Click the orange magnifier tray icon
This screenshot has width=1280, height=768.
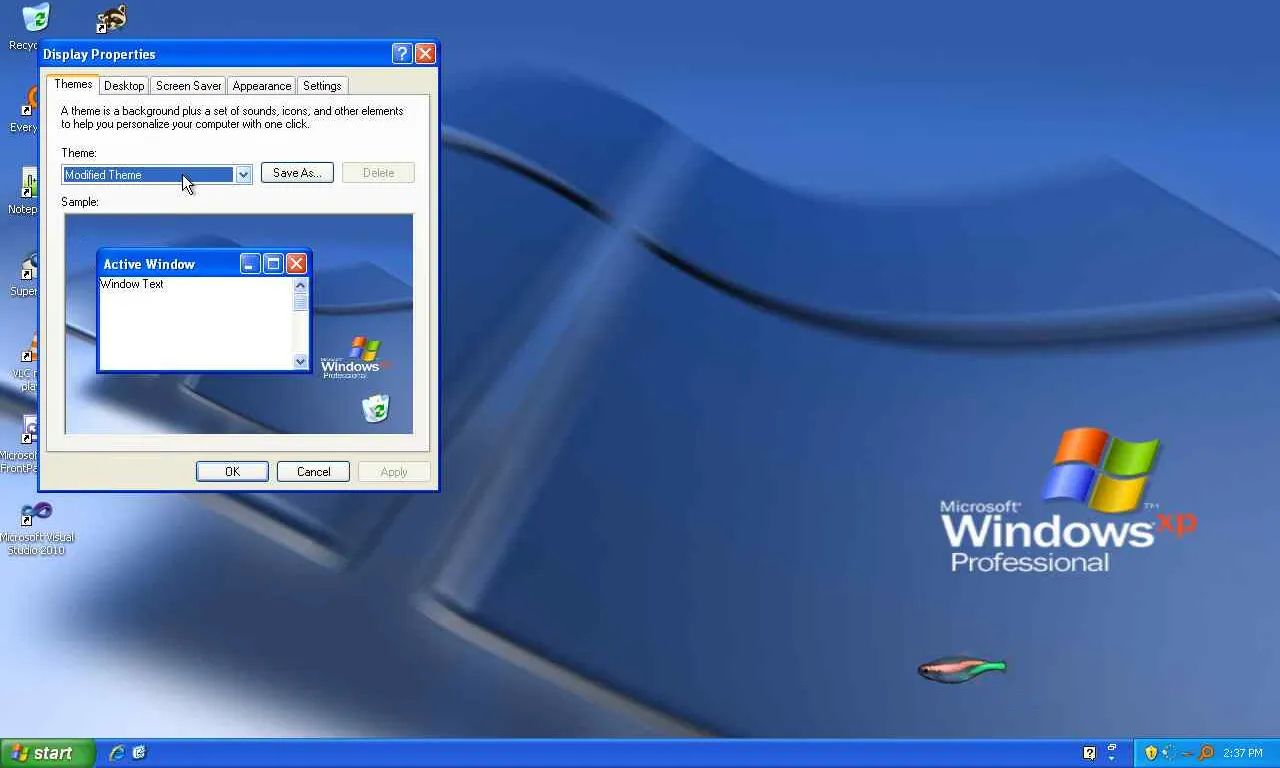[1206, 753]
